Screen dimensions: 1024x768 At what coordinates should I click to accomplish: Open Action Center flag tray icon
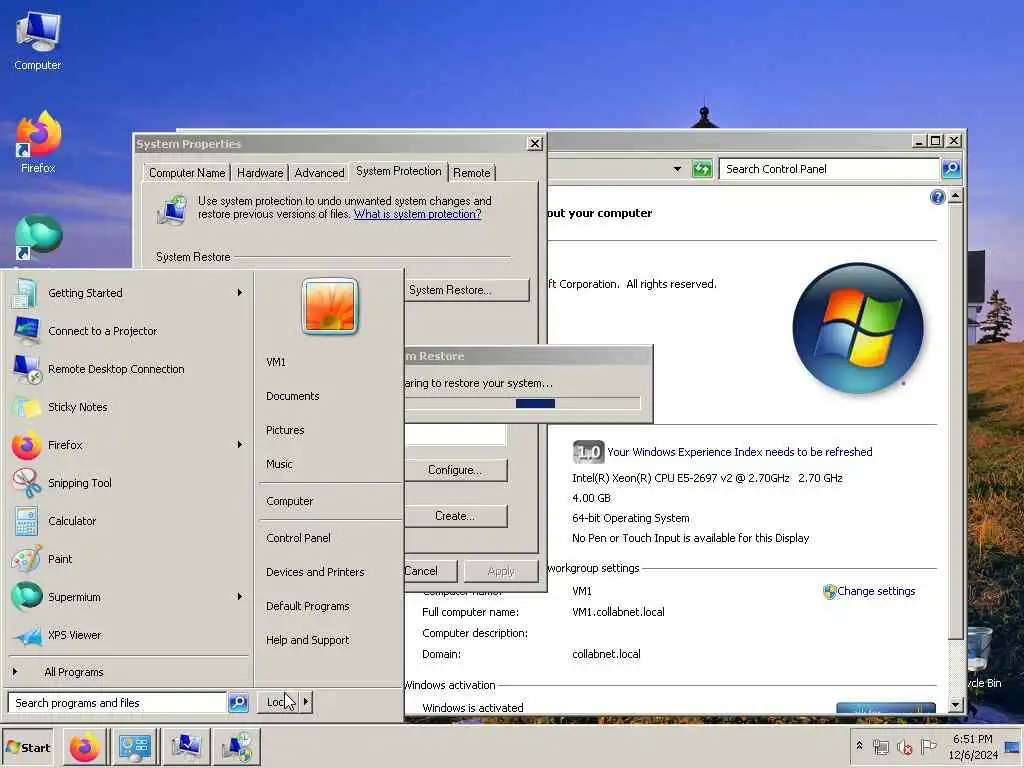click(928, 746)
